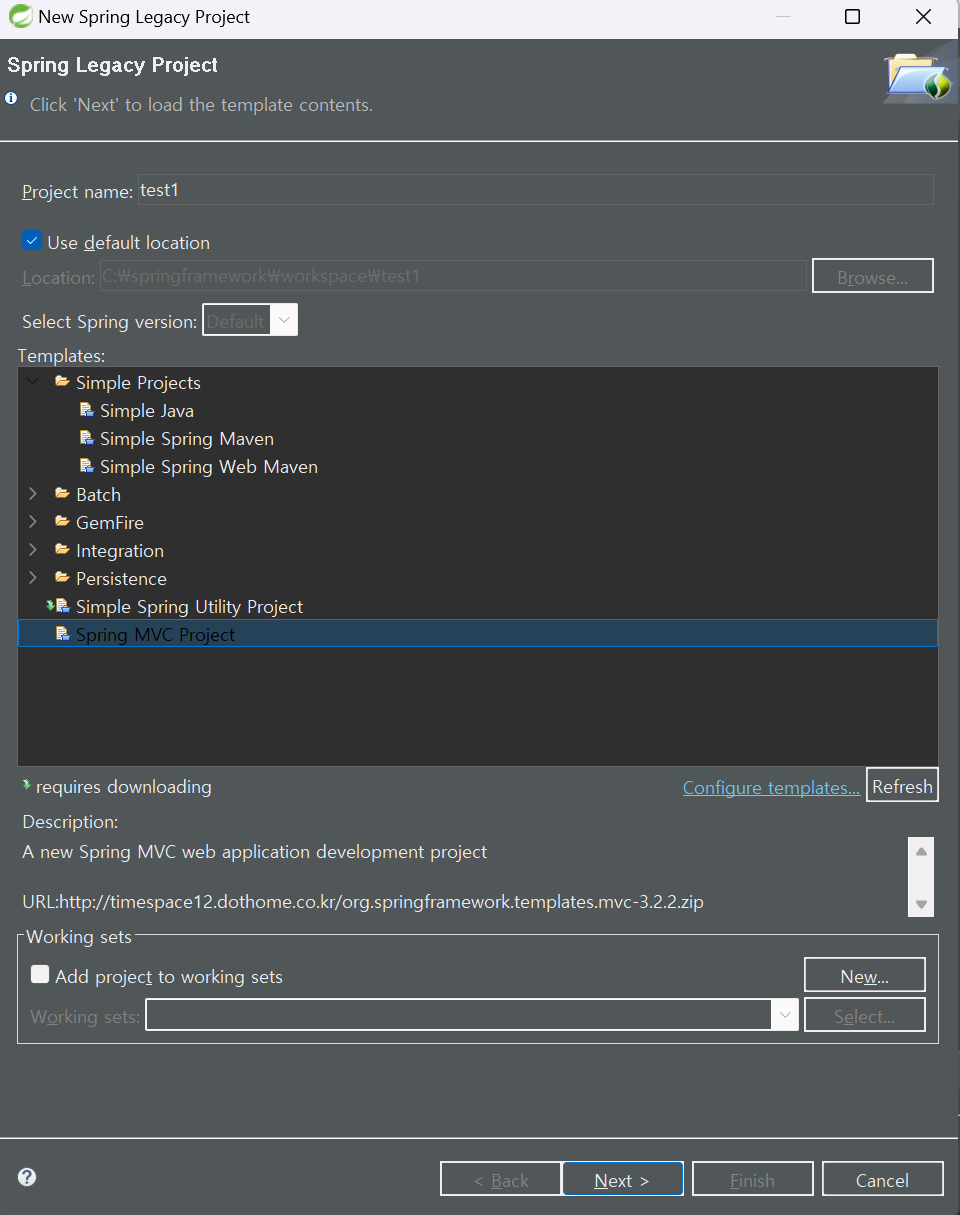Click the Integration folder icon

point(62,550)
